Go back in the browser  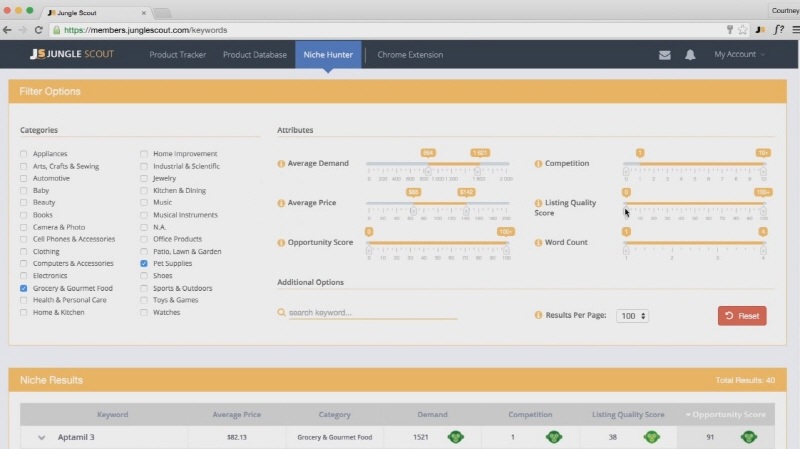click(7, 30)
